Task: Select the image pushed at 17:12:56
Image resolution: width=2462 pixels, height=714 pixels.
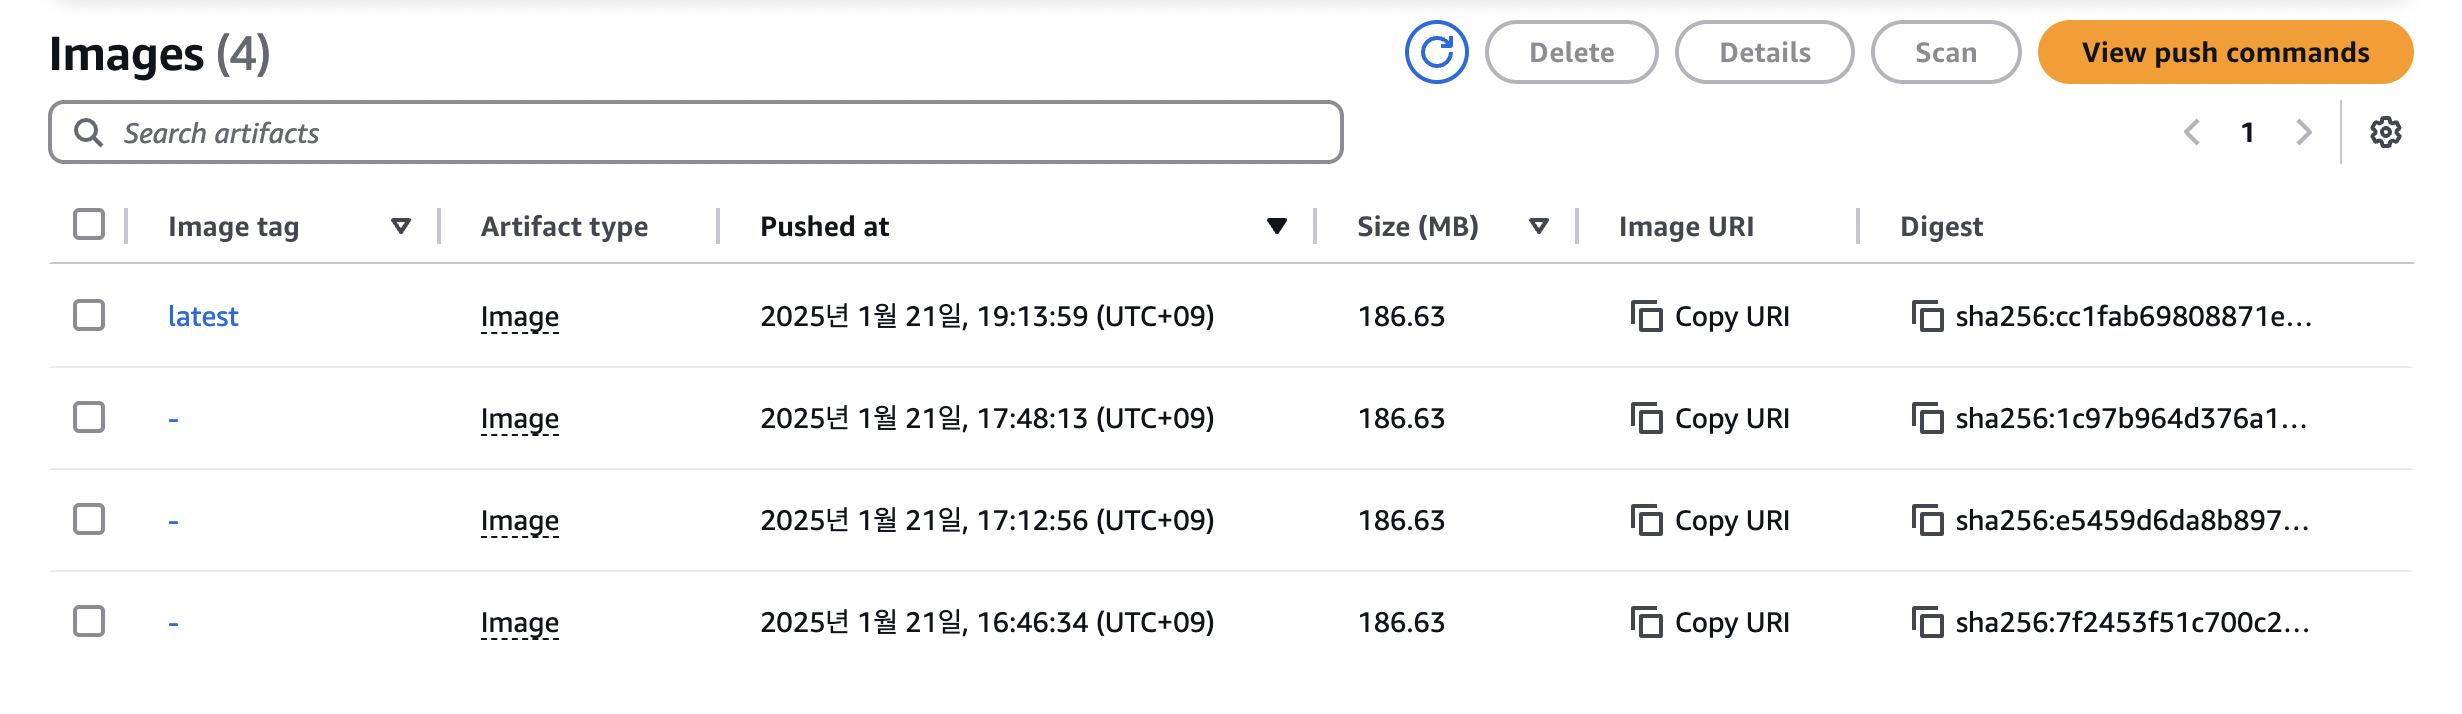Action: click(x=89, y=519)
